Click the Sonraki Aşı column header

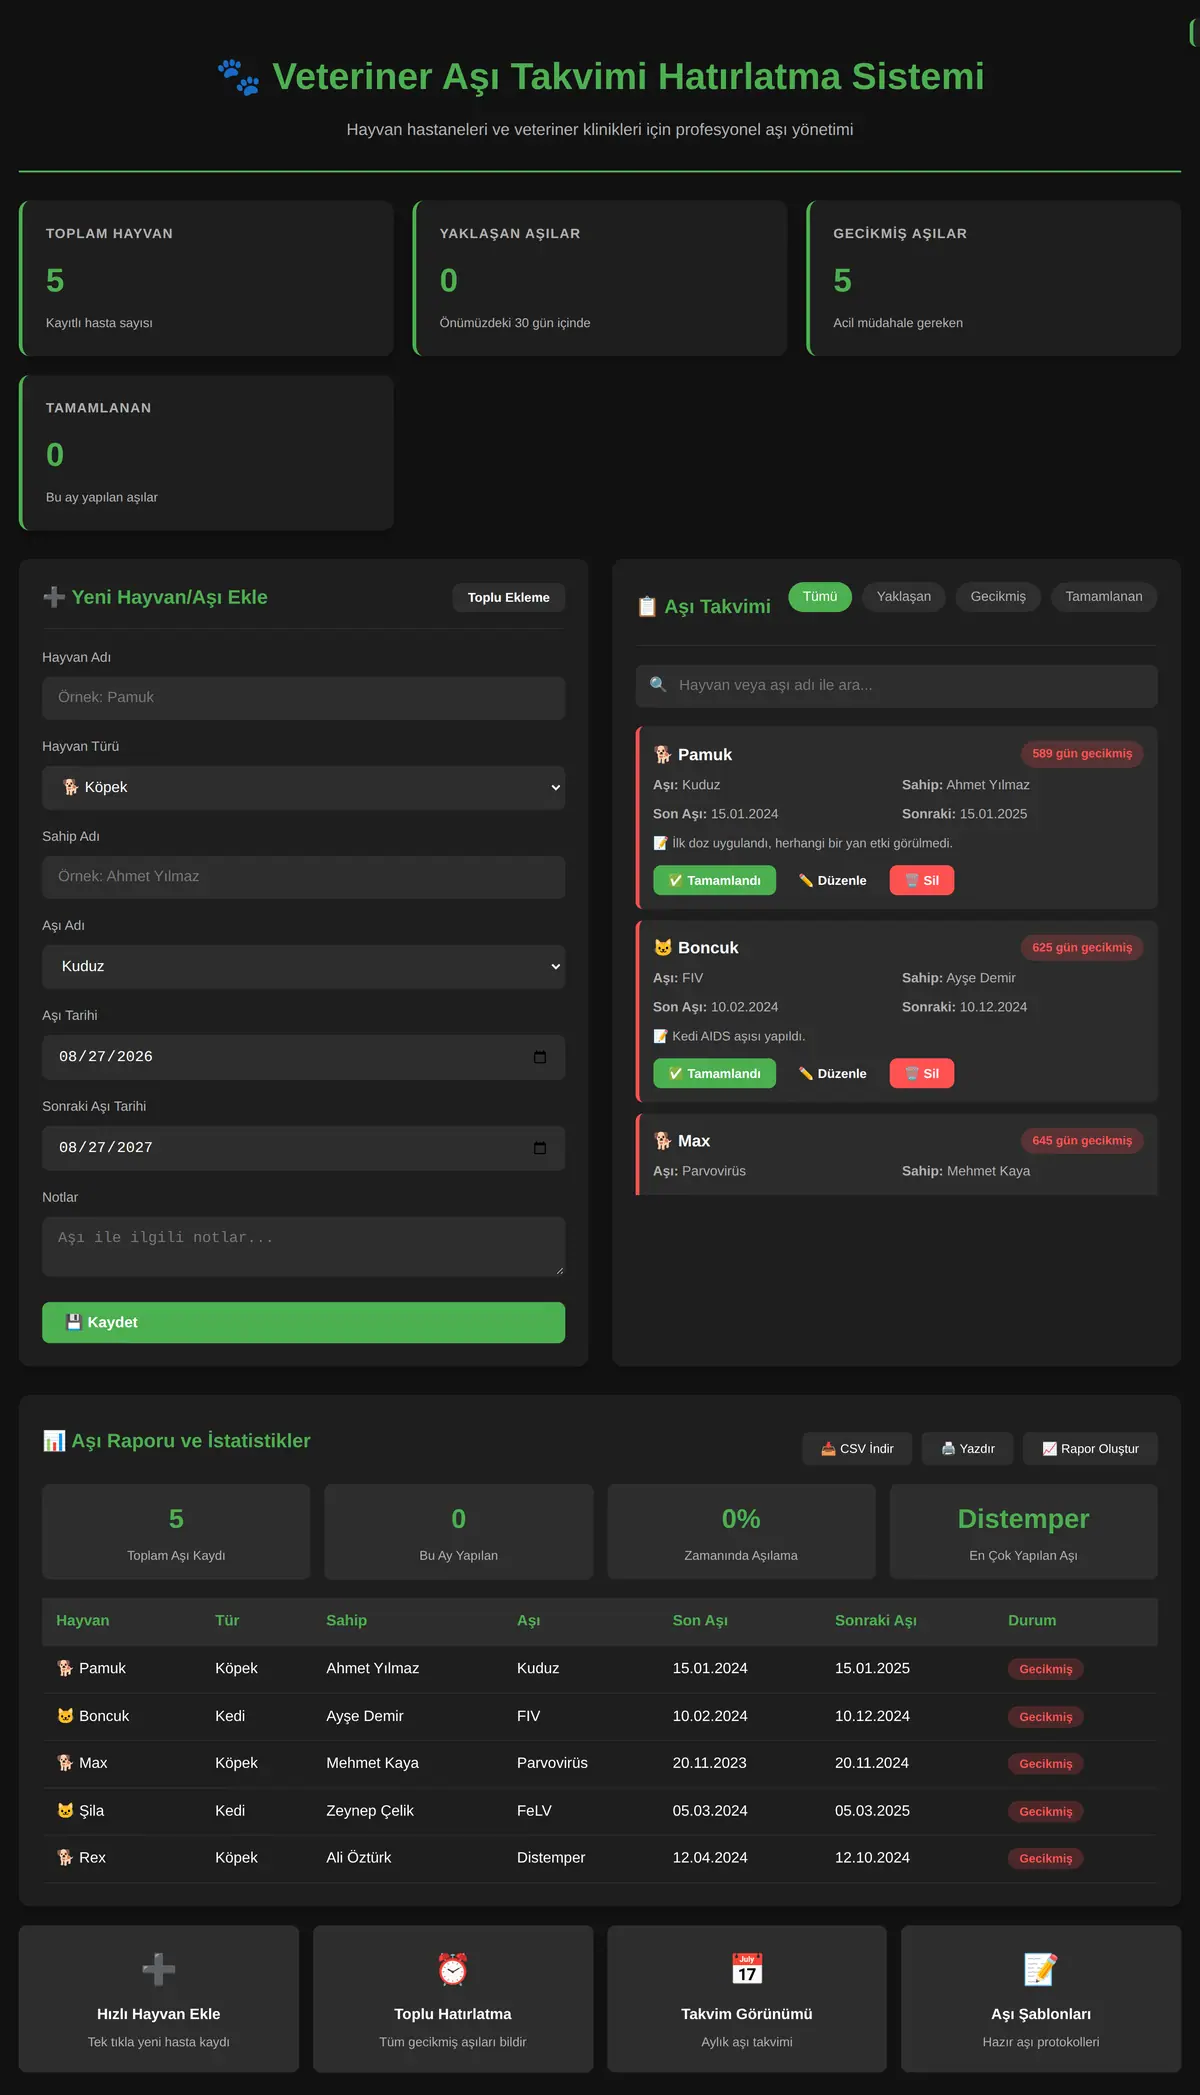click(x=876, y=1621)
